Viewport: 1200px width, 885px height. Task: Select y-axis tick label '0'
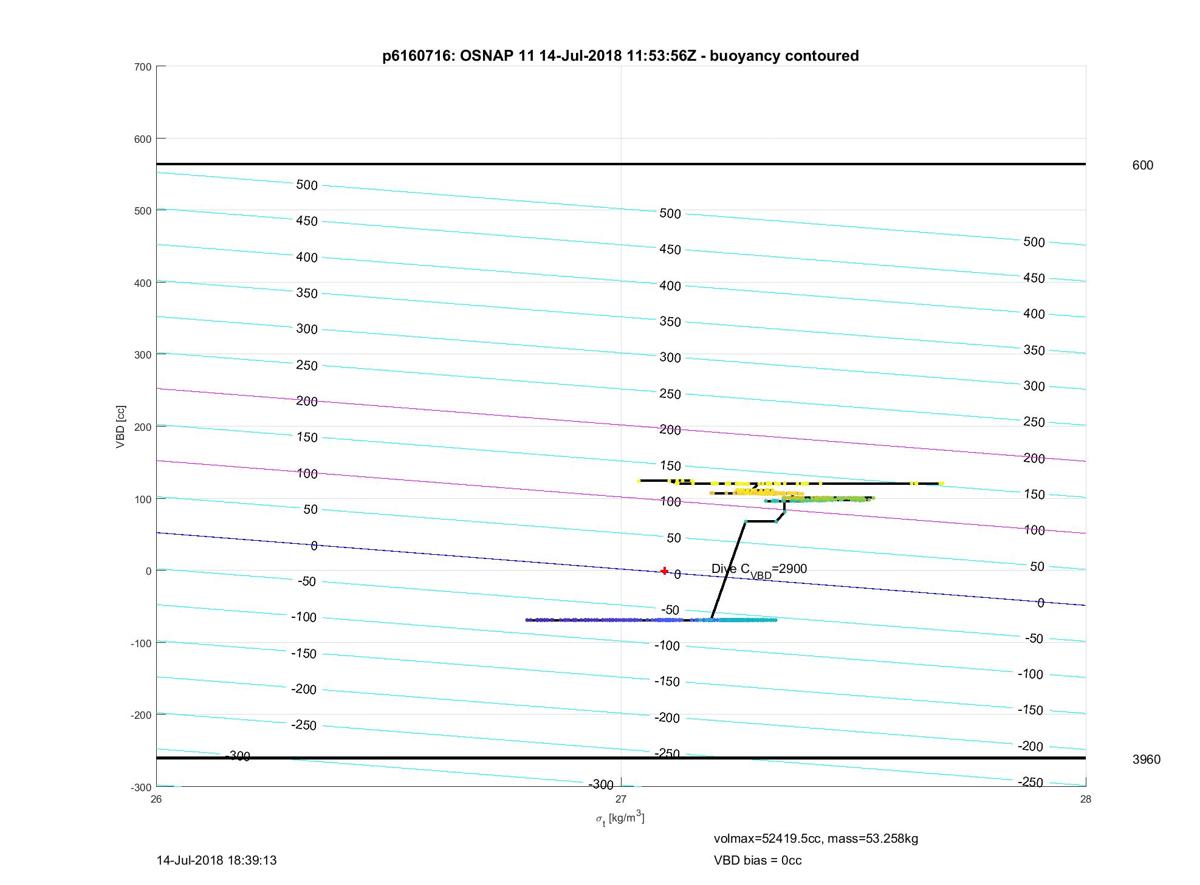coord(149,571)
